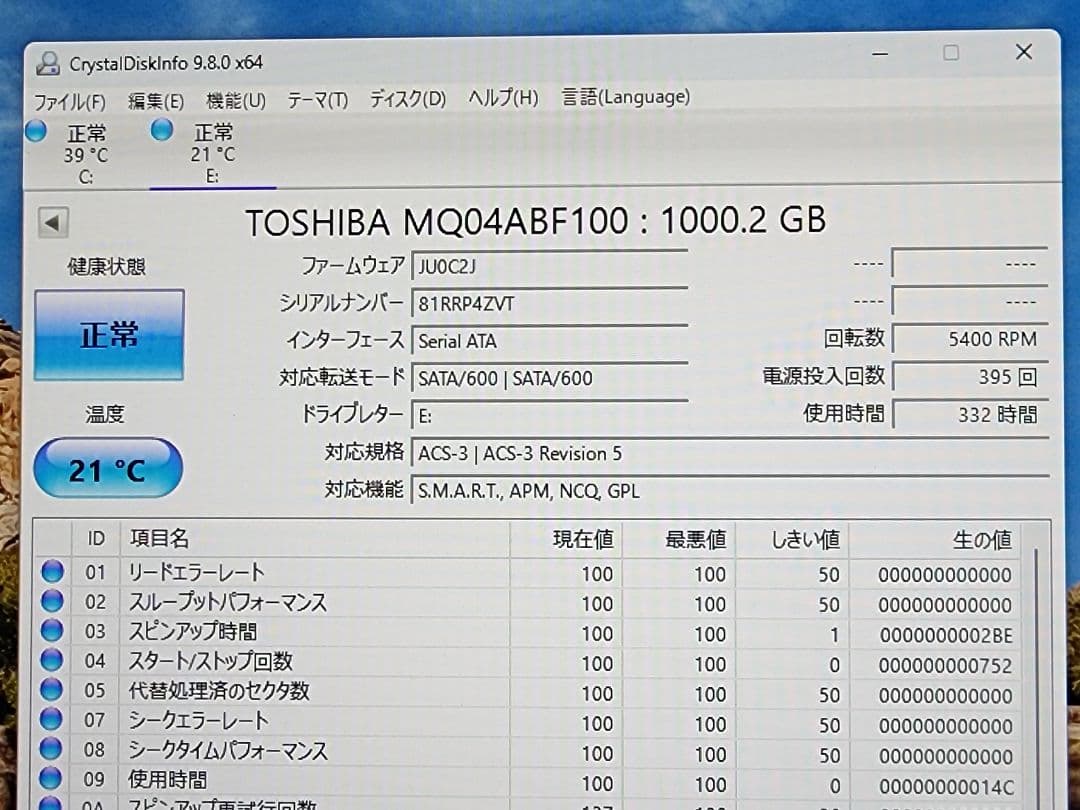Select the 使用時間 row with ID 09
This screenshot has height=810, width=1080.
527,782
